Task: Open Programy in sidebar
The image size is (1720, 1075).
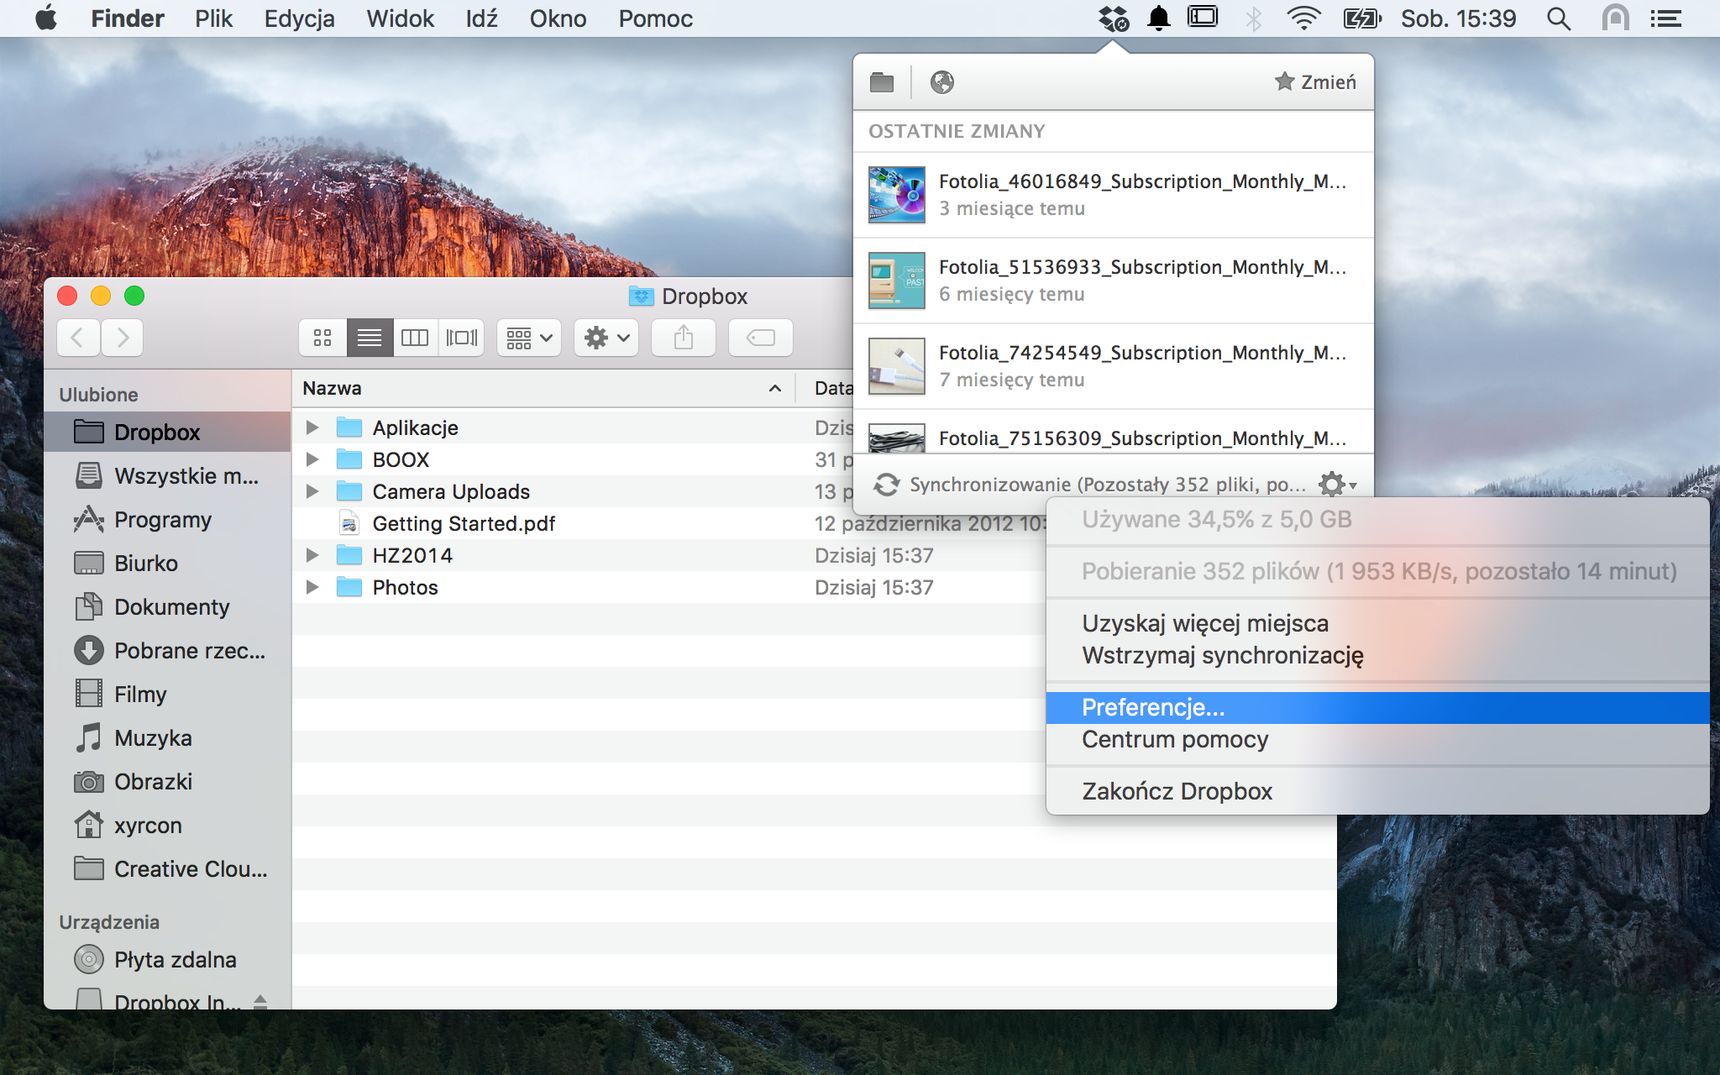Action: click(167, 520)
